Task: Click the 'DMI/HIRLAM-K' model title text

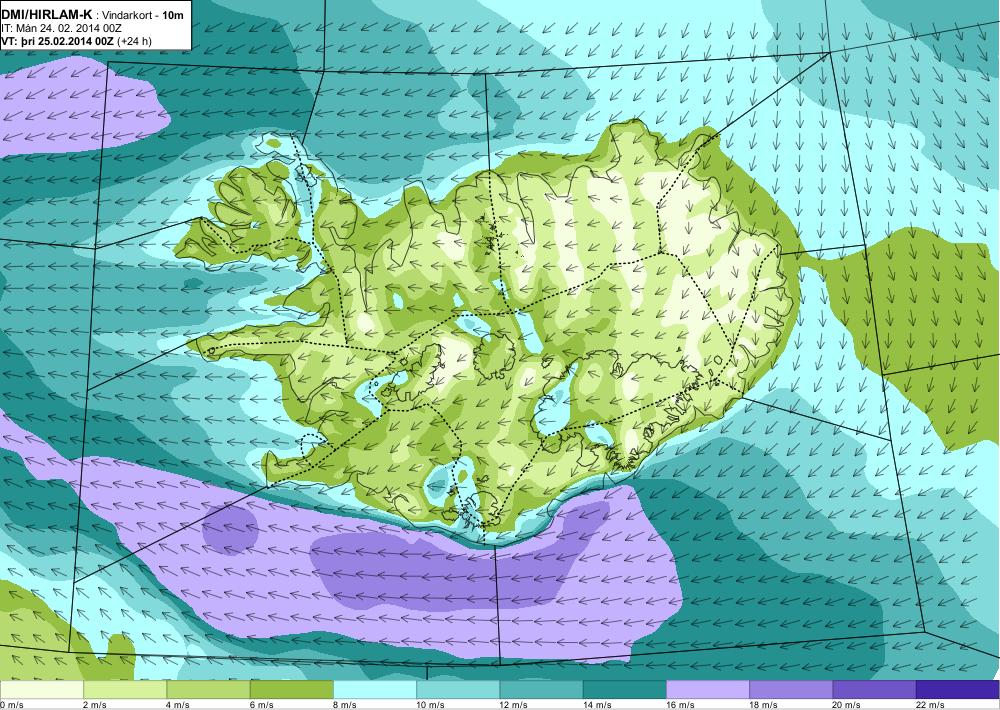Action: [47, 14]
